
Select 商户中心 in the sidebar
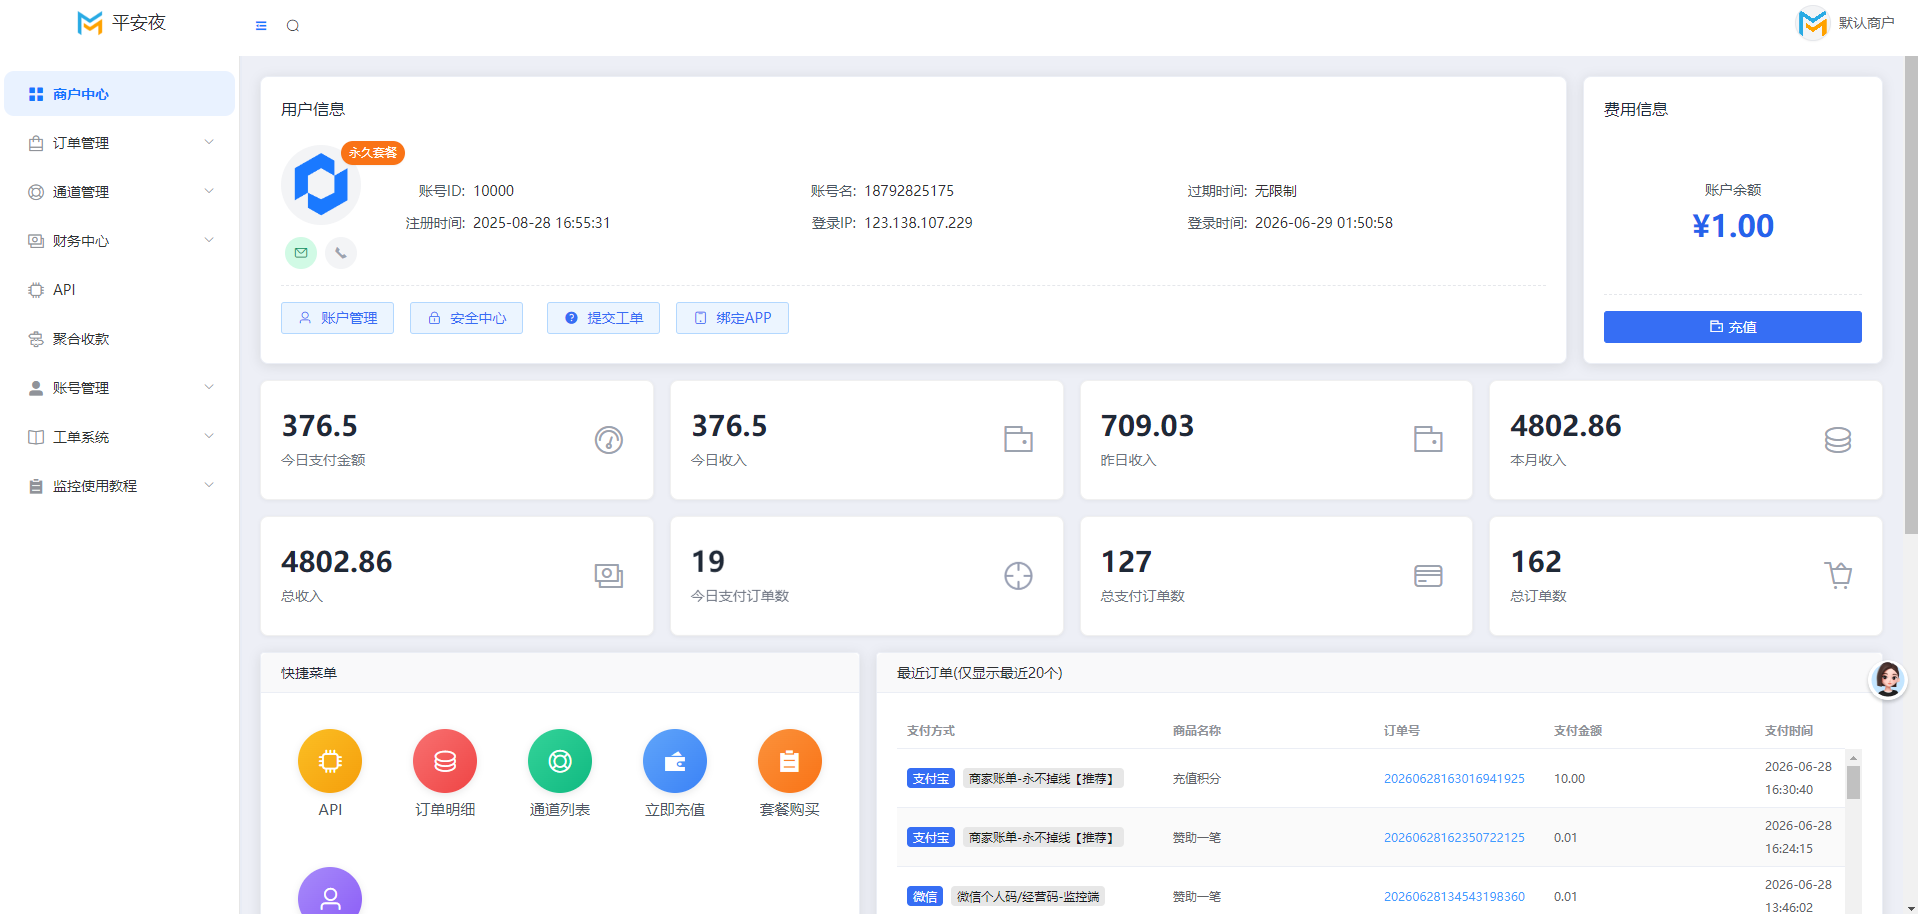119,94
